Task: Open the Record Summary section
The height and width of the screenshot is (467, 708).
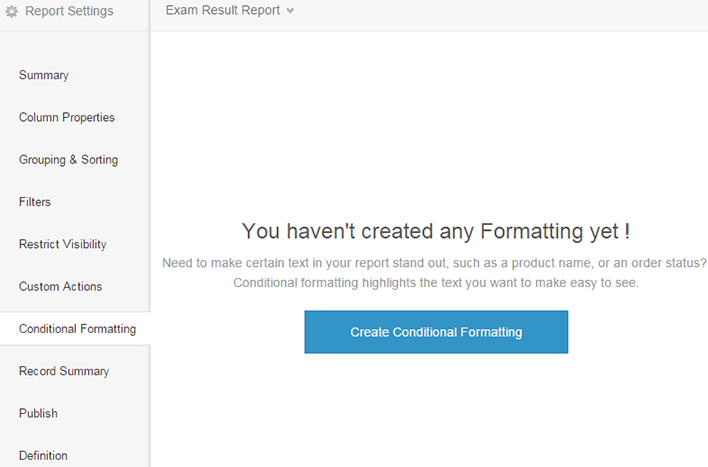Action: pyautogui.click(x=64, y=371)
